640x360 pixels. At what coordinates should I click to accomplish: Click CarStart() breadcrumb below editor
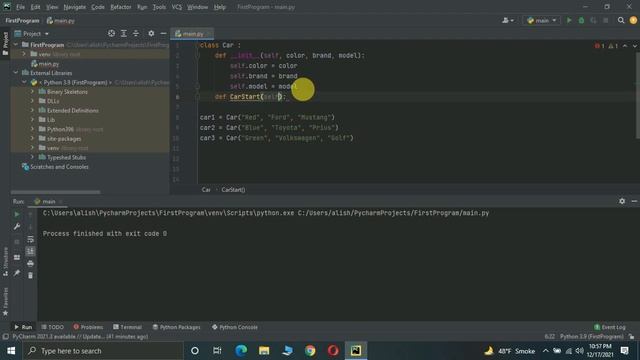pos(233,190)
